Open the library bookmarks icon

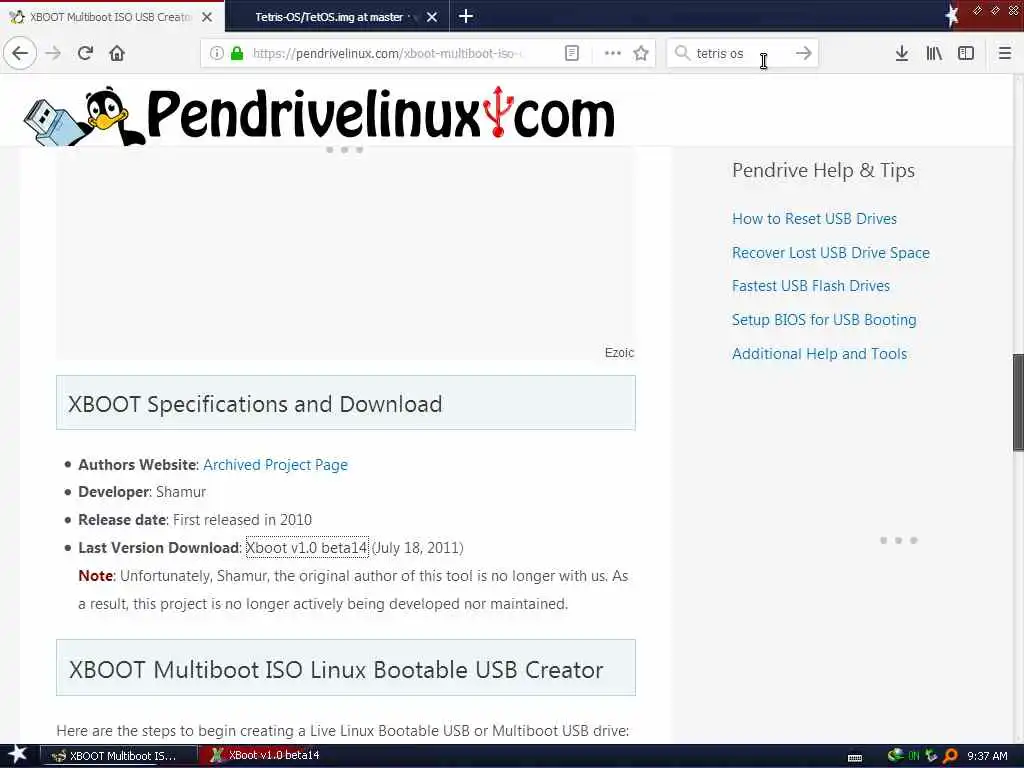[934, 53]
